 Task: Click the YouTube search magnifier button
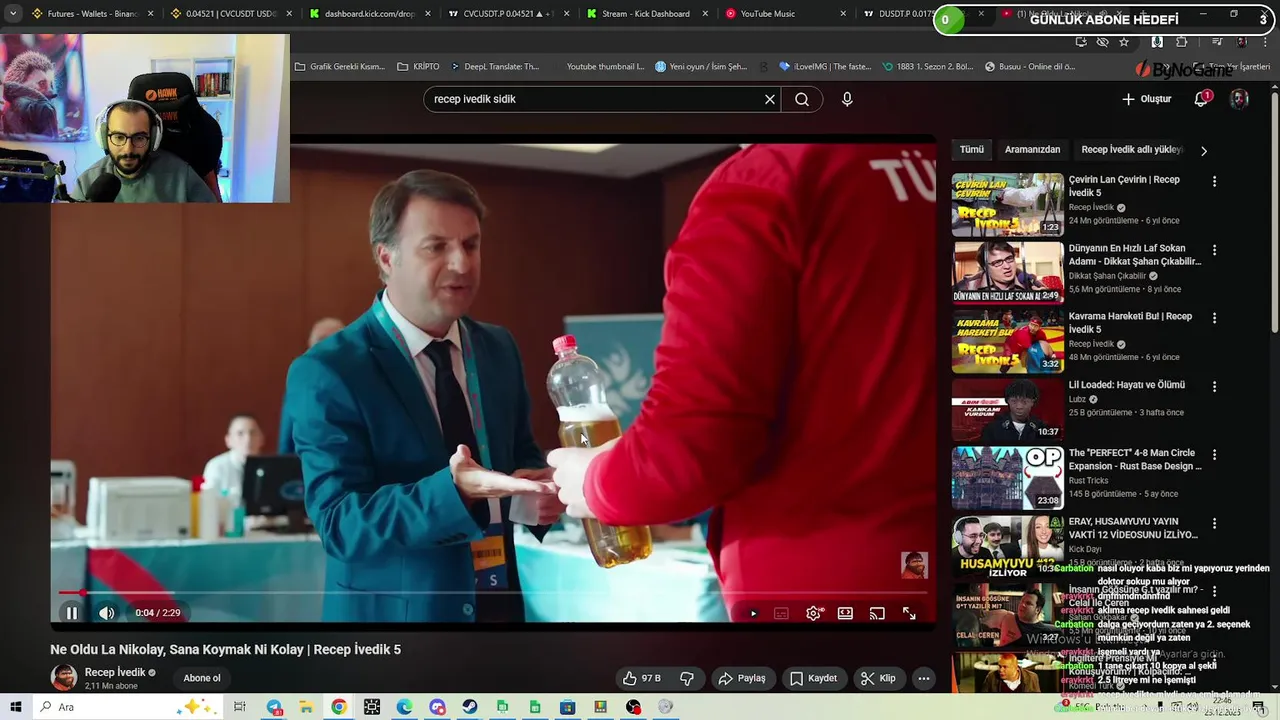(x=802, y=99)
